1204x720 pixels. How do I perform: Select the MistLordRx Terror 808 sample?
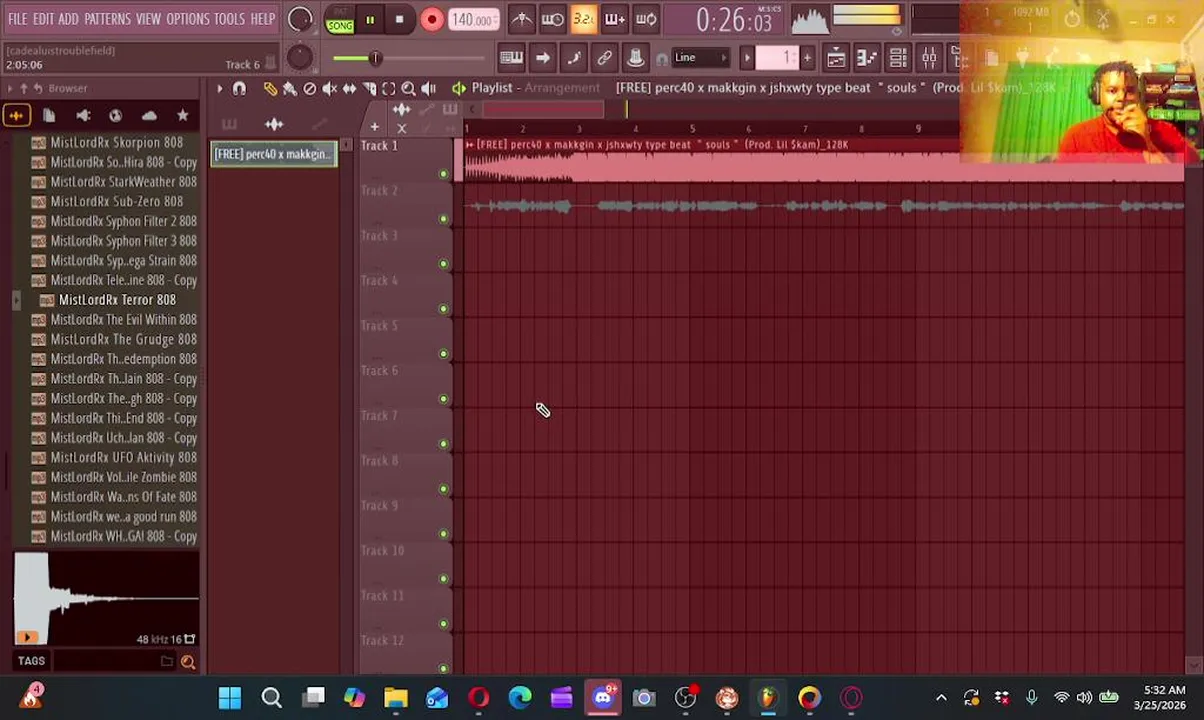117,300
